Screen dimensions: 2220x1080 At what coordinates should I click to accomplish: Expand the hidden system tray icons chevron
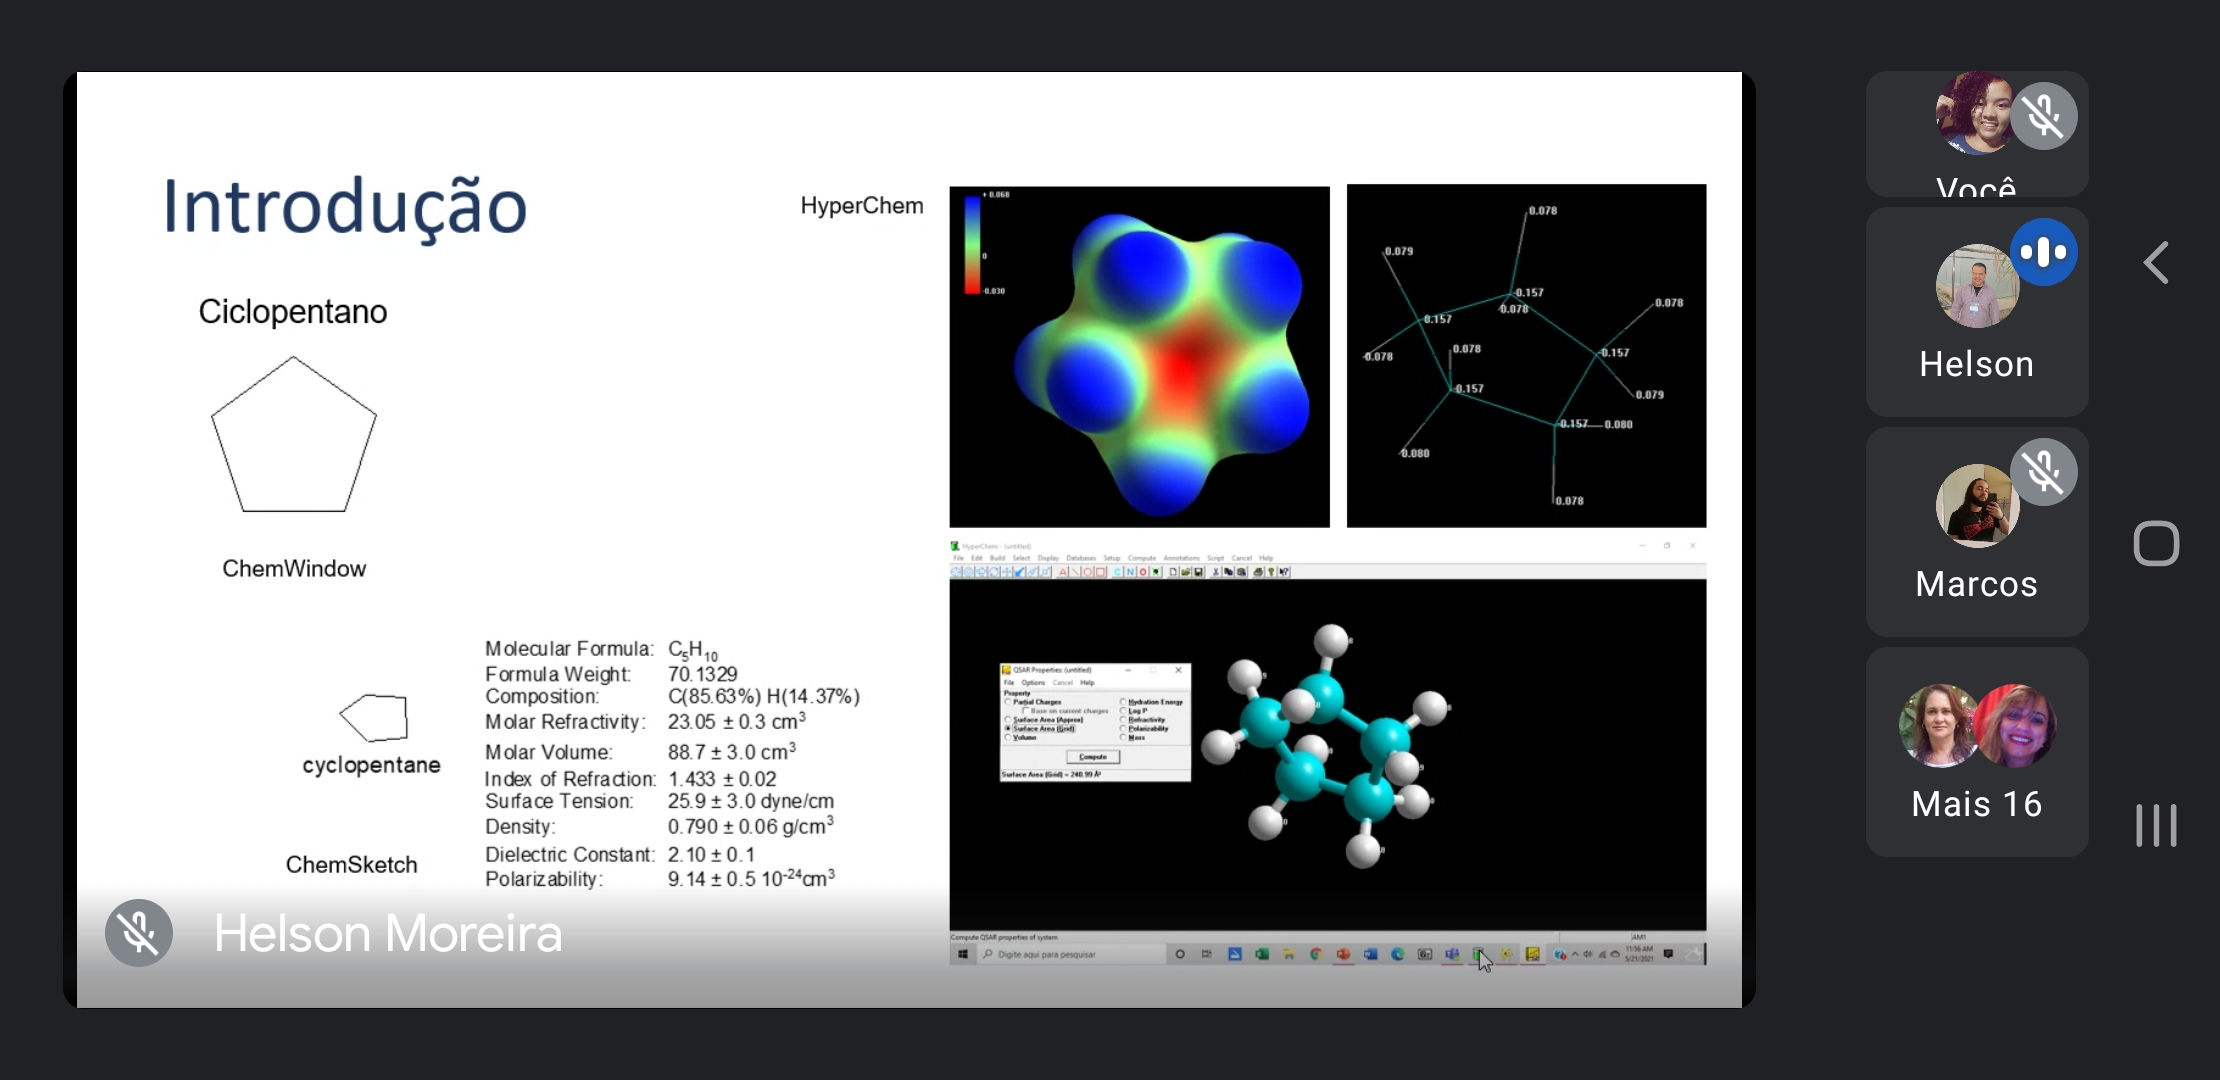point(1575,954)
